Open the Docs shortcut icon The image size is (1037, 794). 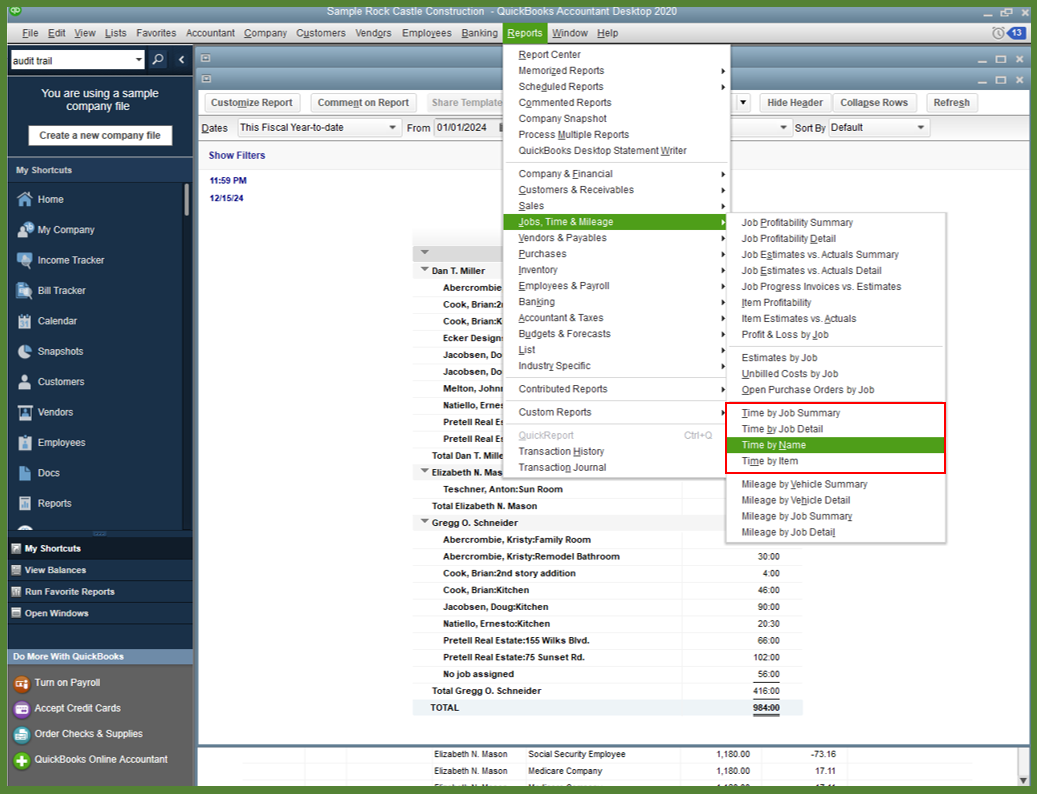click(24, 473)
